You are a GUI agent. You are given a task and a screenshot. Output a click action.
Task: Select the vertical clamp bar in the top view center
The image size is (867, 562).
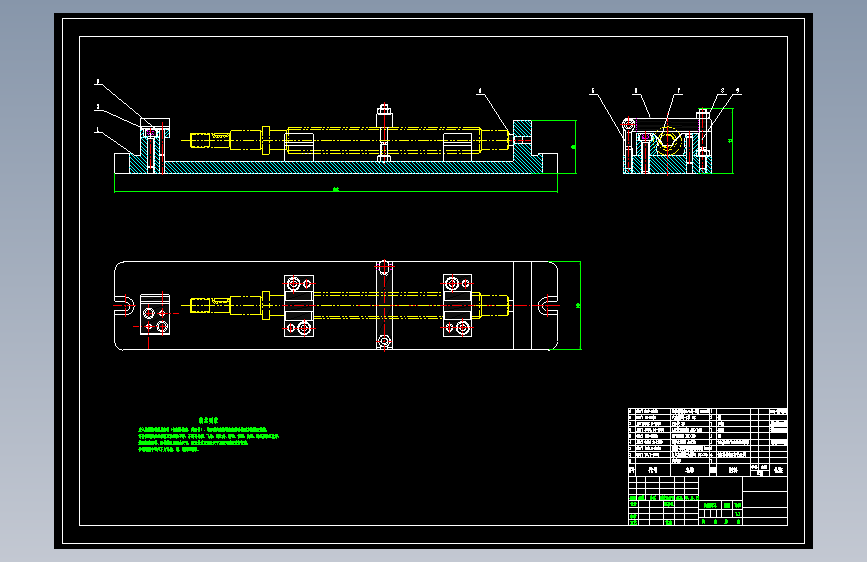[x=384, y=305]
